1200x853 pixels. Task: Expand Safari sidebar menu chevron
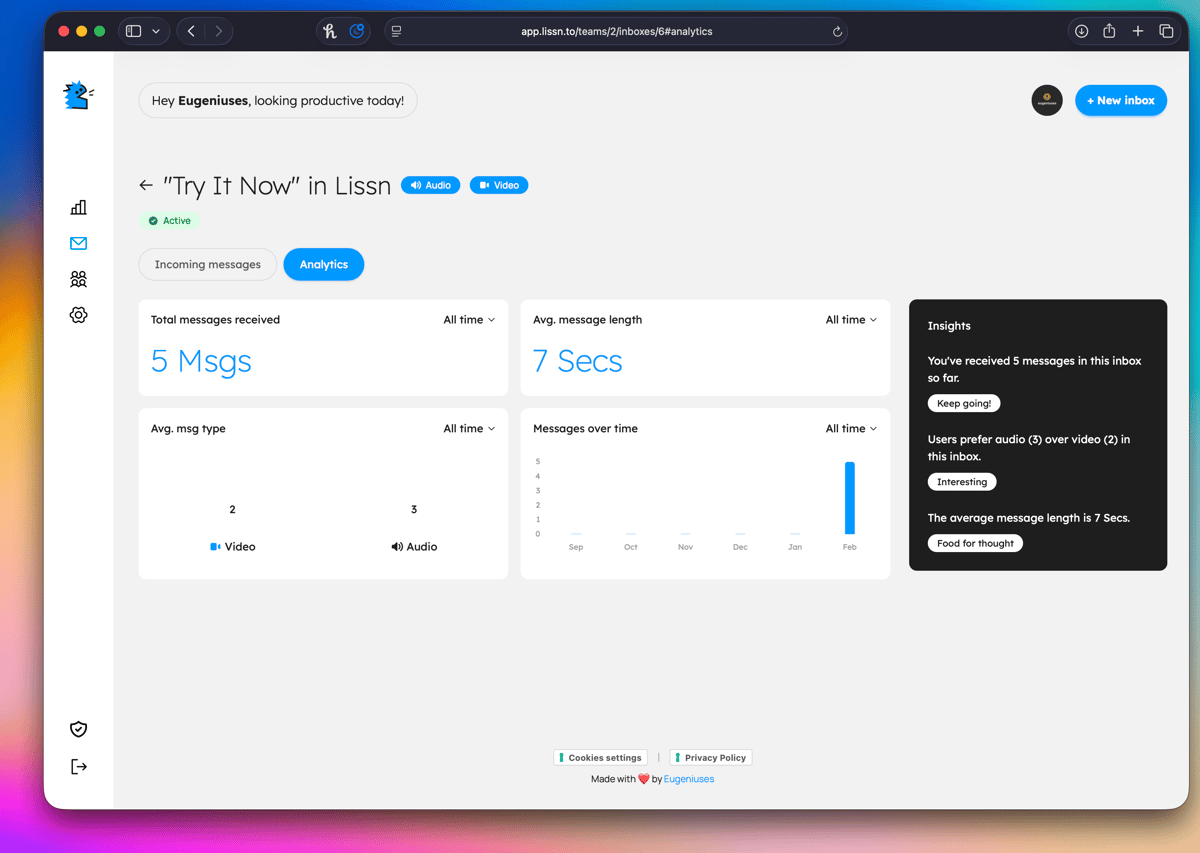click(156, 31)
